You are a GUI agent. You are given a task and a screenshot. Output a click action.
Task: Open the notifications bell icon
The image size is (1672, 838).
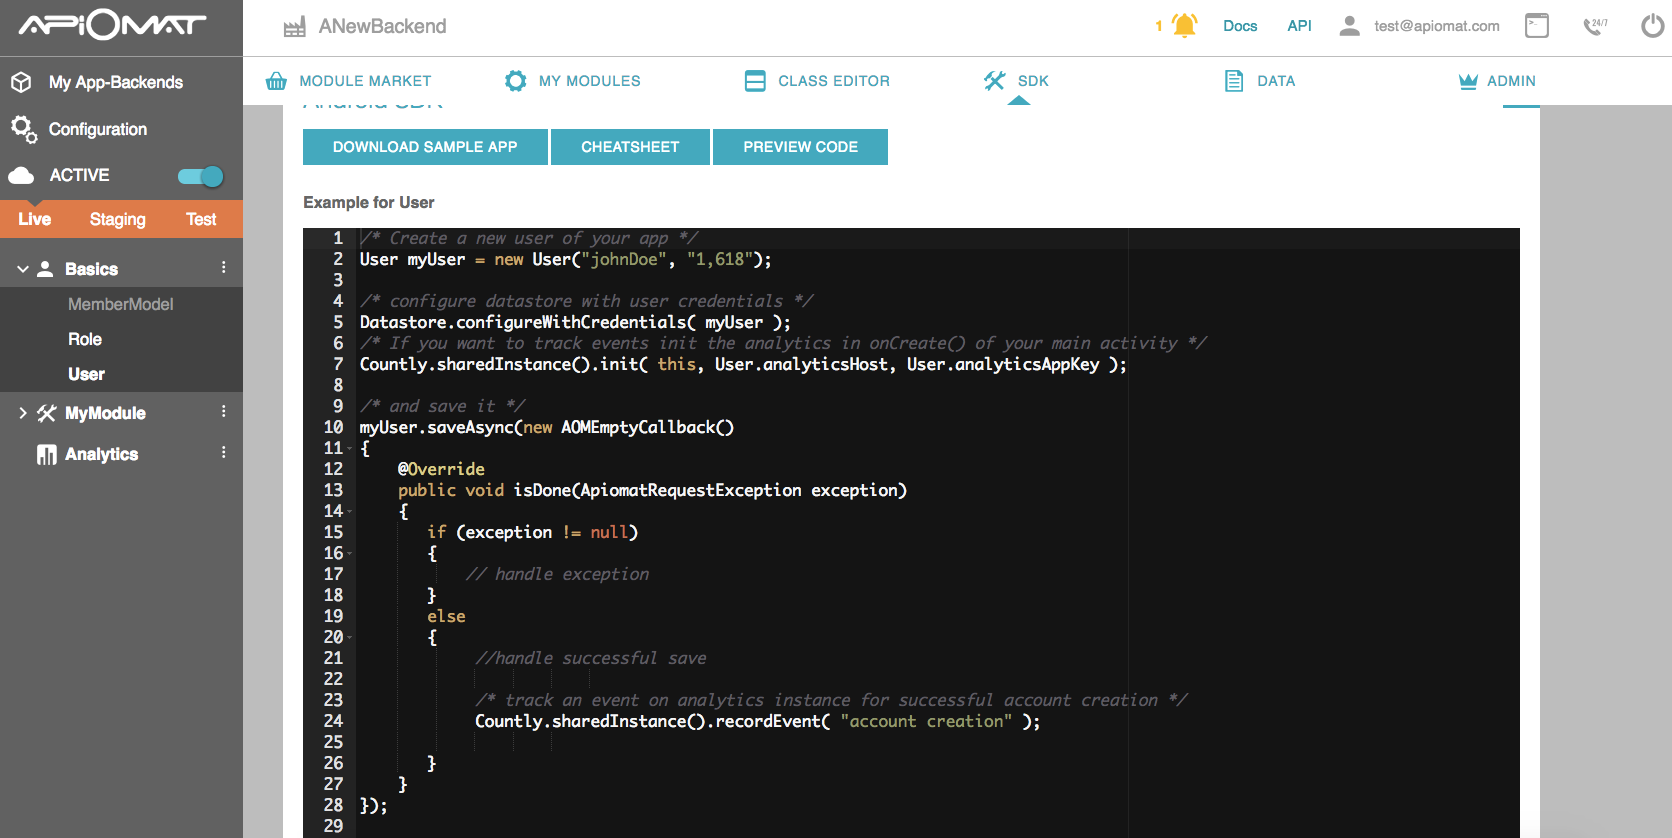point(1185,26)
